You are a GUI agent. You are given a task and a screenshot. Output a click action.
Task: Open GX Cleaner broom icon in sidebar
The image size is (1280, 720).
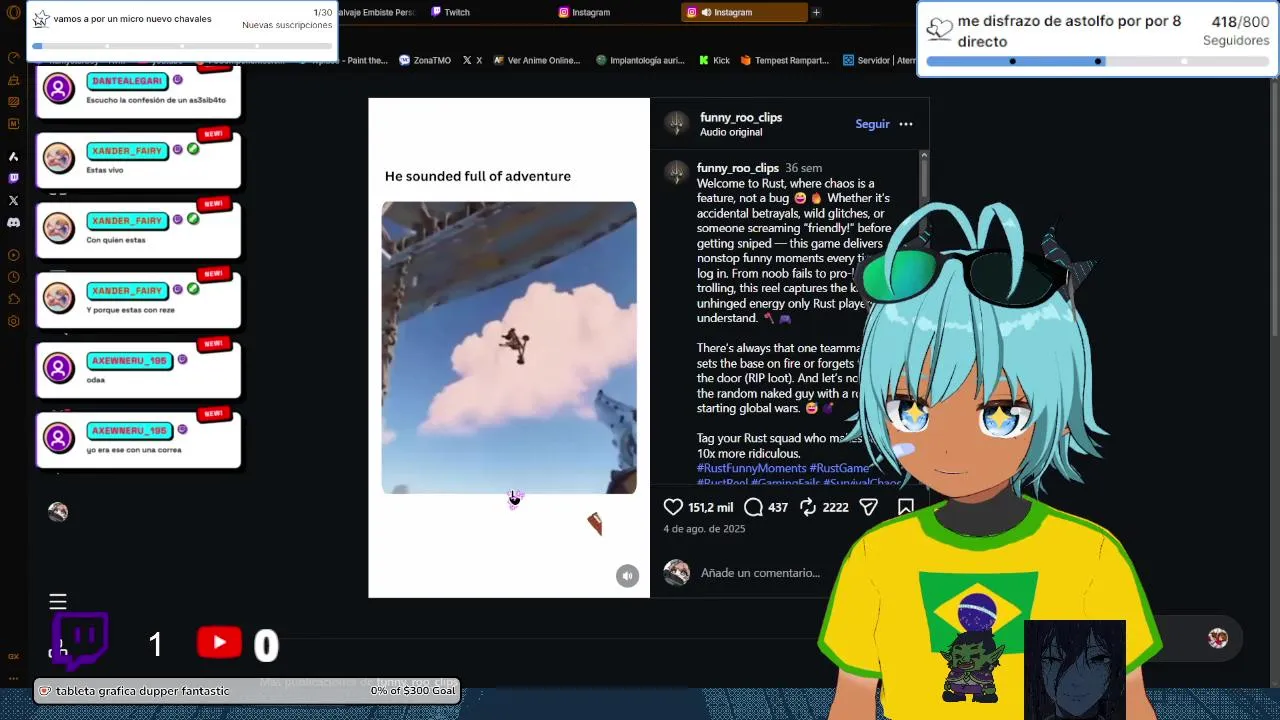(14, 80)
